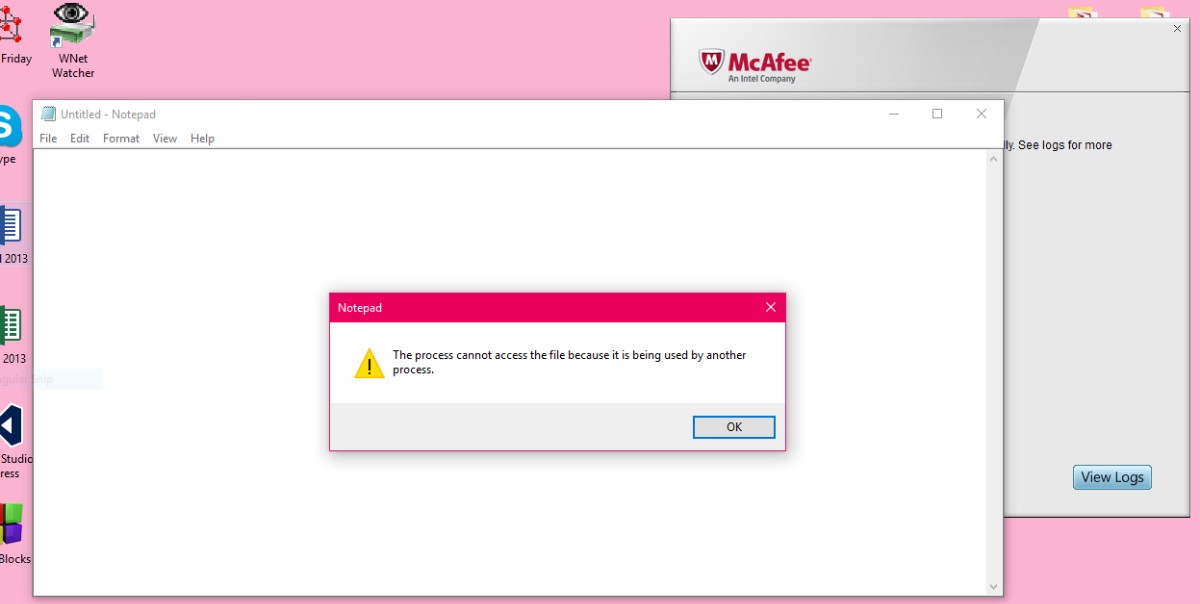Click the yellow warning triangle icon

tap(369, 363)
